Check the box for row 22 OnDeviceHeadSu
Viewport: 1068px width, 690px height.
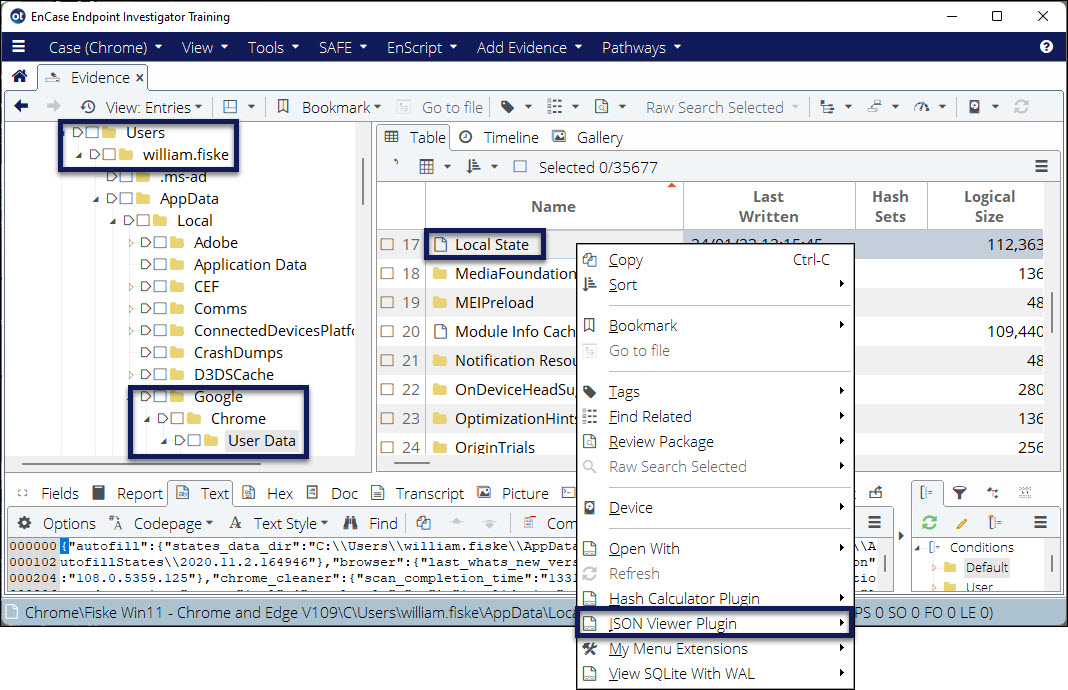coord(387,389)
